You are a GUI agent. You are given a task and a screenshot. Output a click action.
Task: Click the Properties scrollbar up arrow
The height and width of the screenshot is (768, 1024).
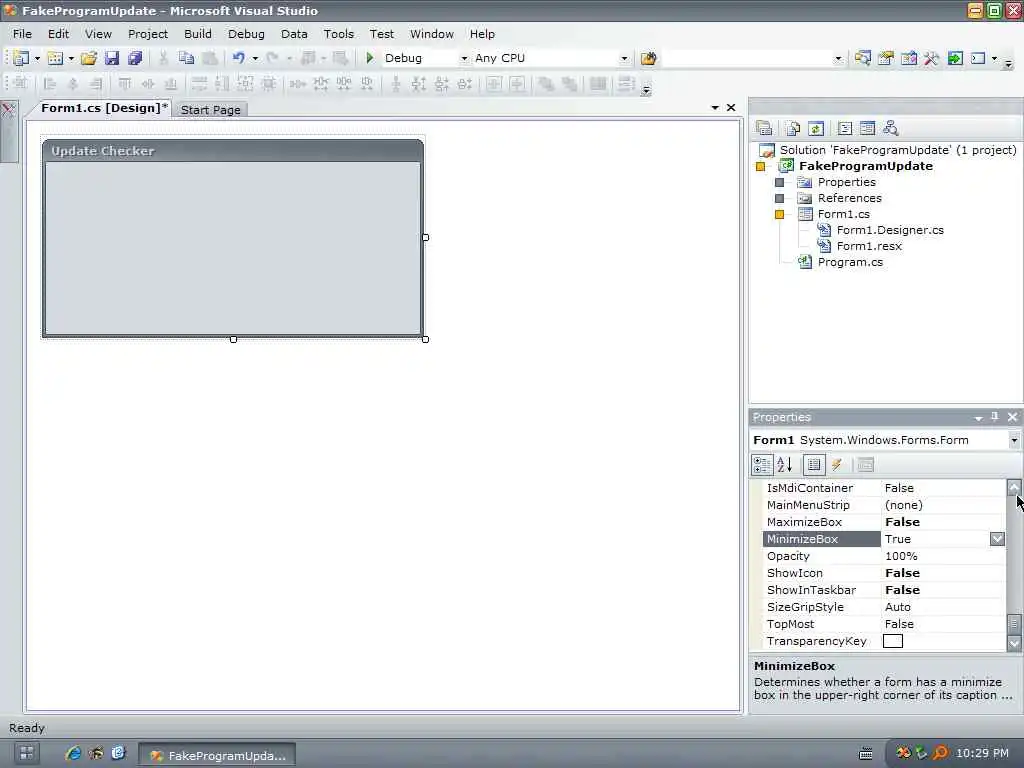click(x=1014, y=487)
